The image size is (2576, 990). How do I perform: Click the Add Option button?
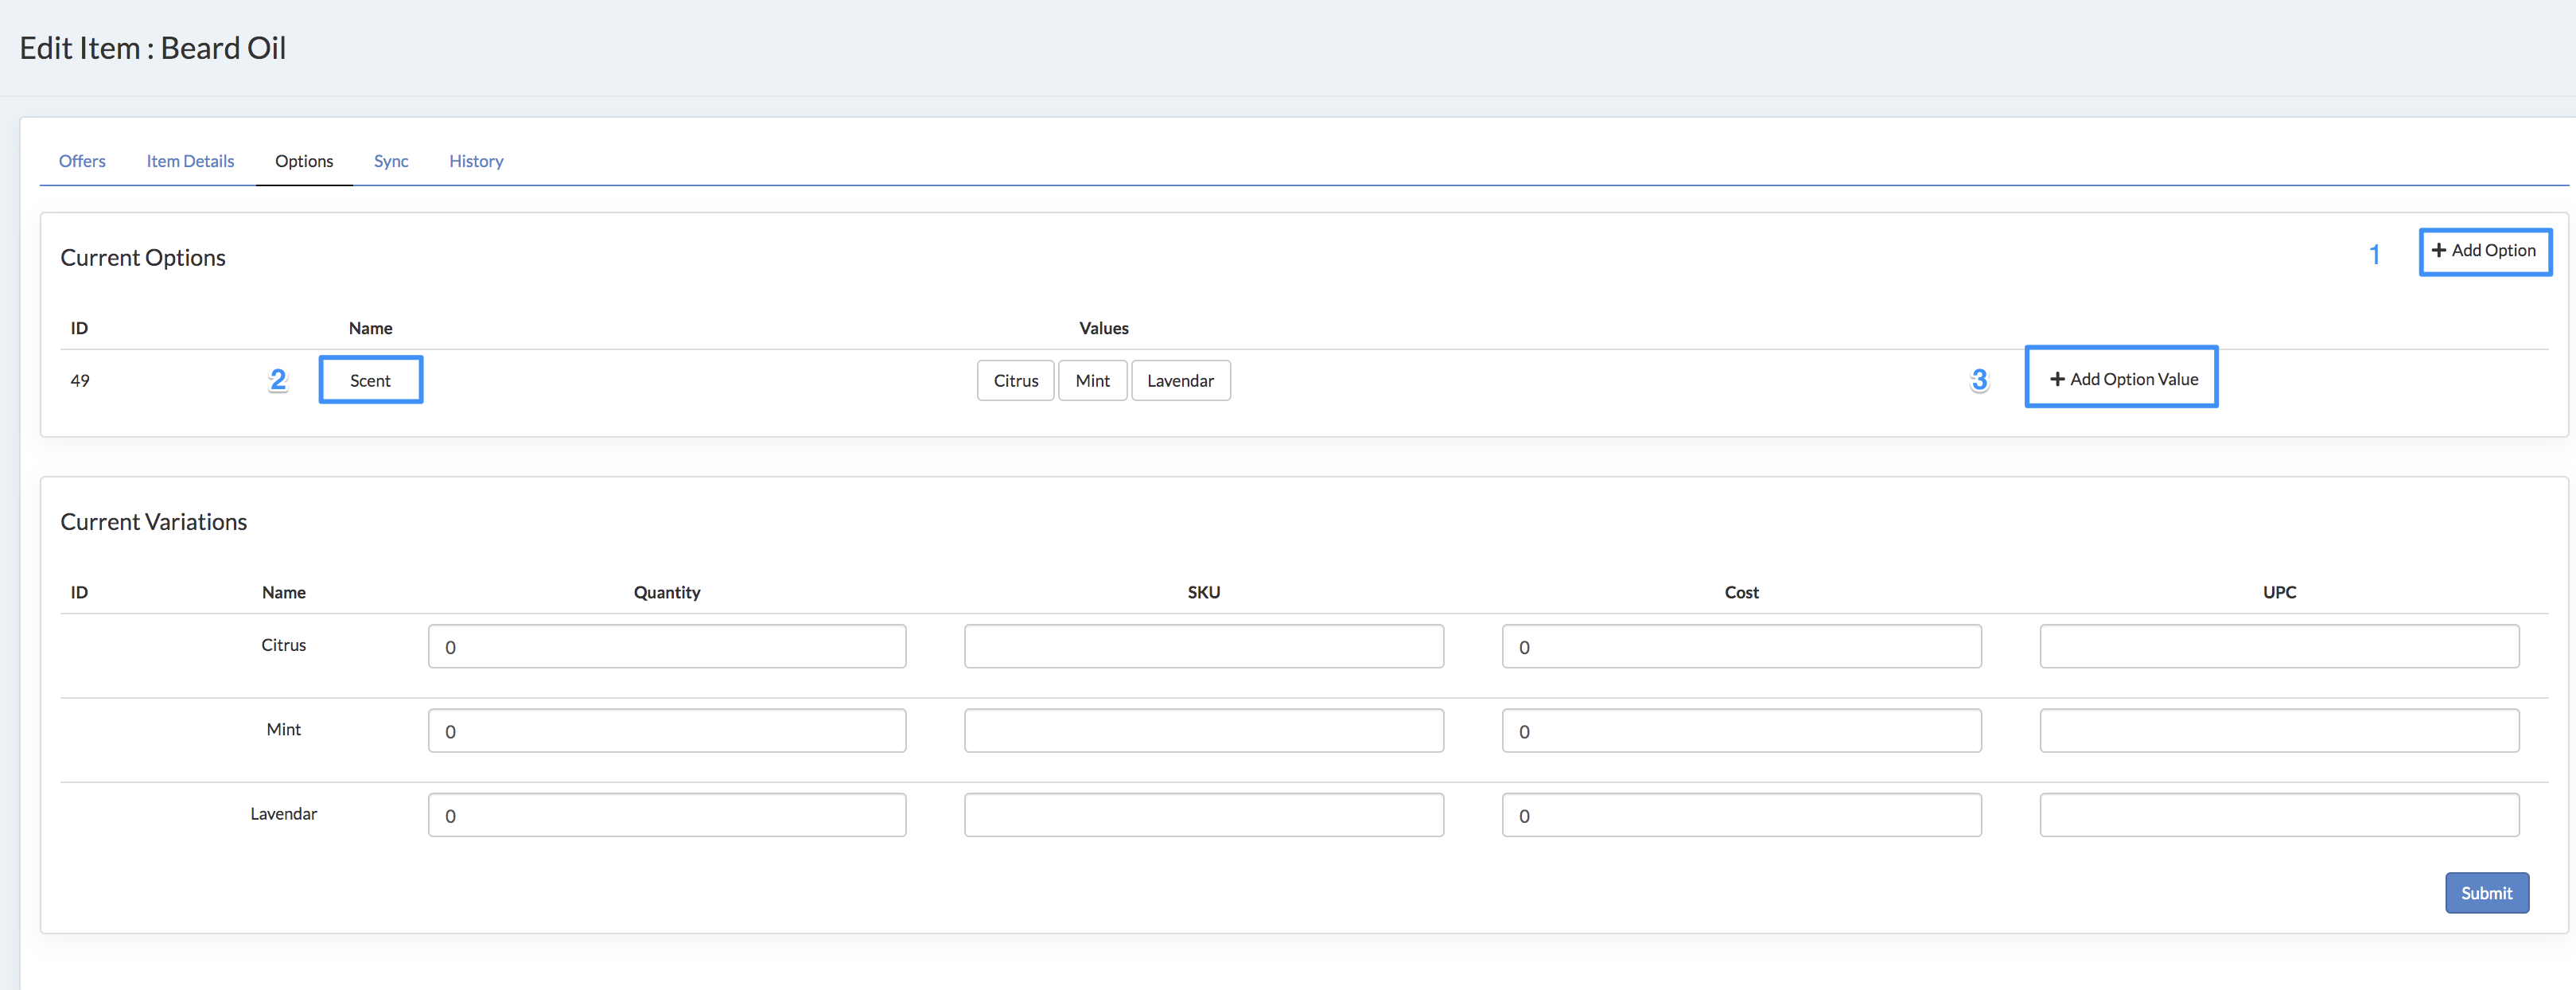click(x=2484, y=251)
